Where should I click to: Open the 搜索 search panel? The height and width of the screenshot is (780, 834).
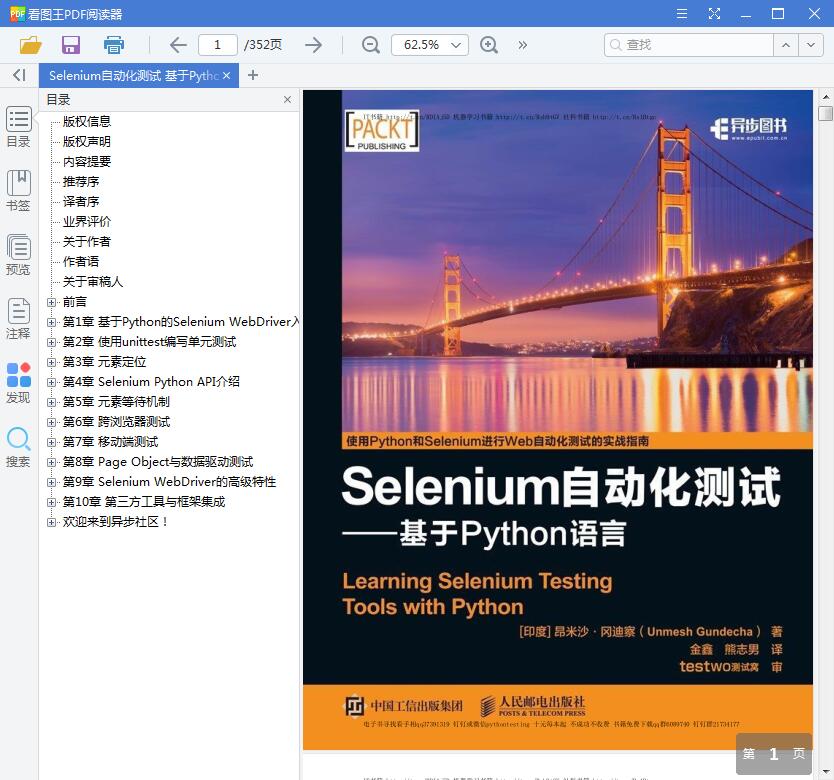click(x=19, y=447)
